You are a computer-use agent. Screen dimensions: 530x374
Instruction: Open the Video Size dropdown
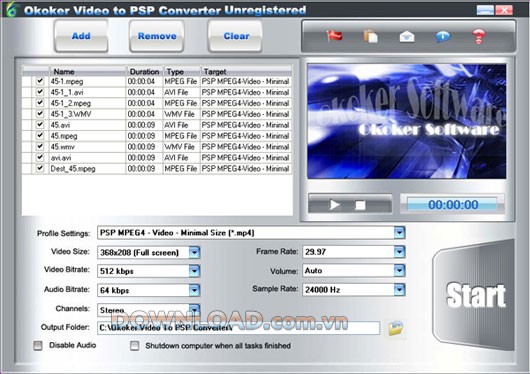194,252
